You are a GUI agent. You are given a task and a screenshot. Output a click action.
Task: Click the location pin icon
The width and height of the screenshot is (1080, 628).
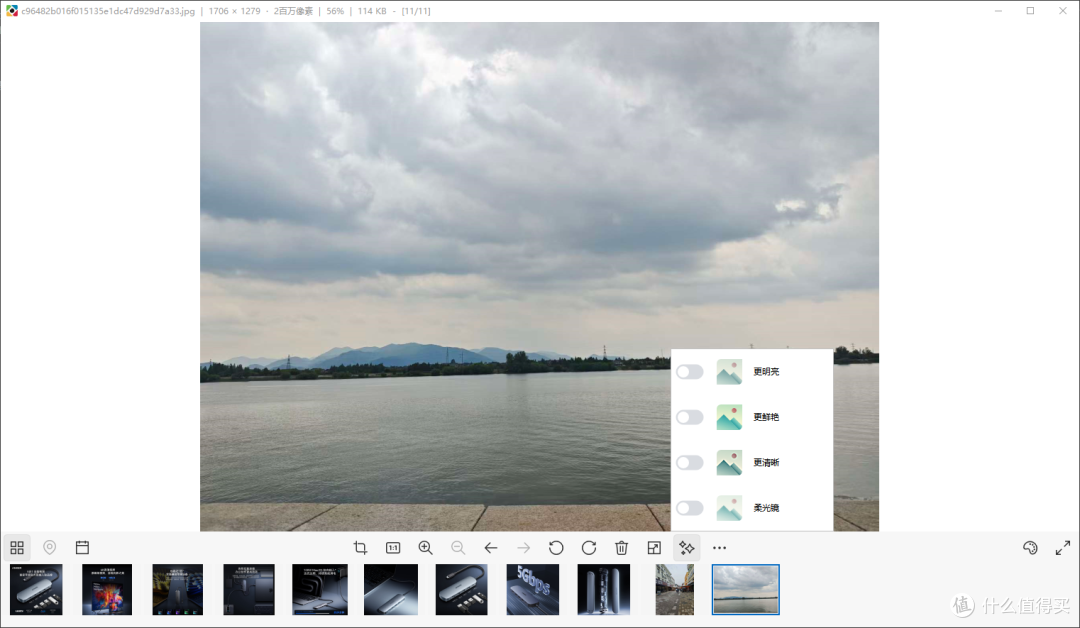(50, 547)
